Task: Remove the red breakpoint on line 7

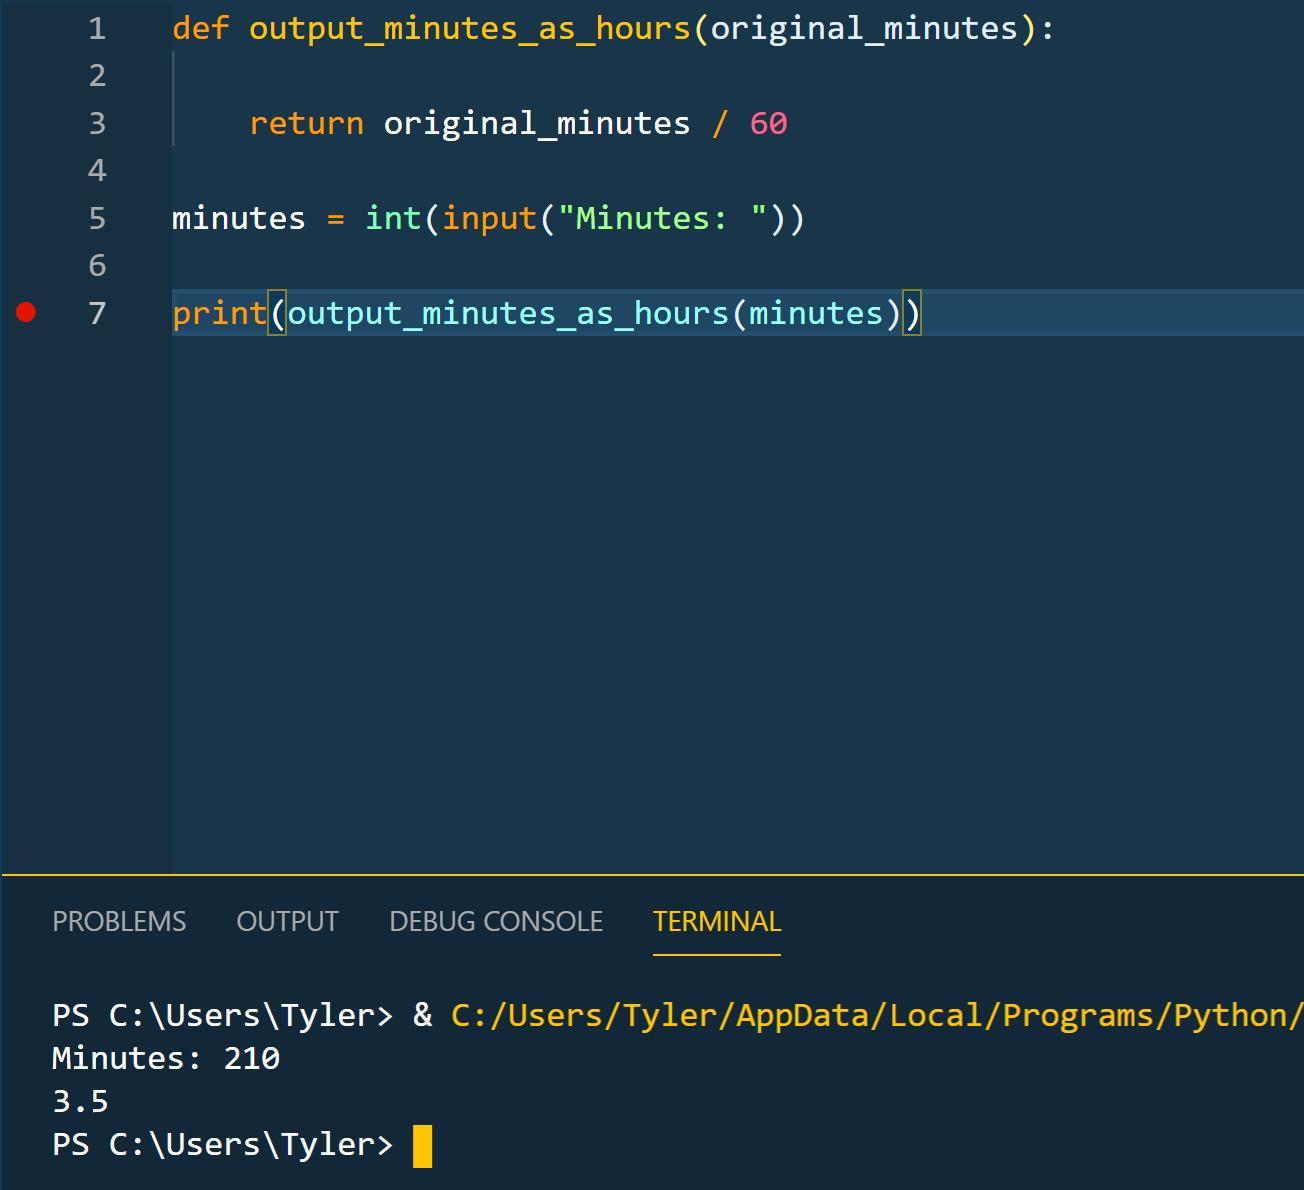Action: 27,313
